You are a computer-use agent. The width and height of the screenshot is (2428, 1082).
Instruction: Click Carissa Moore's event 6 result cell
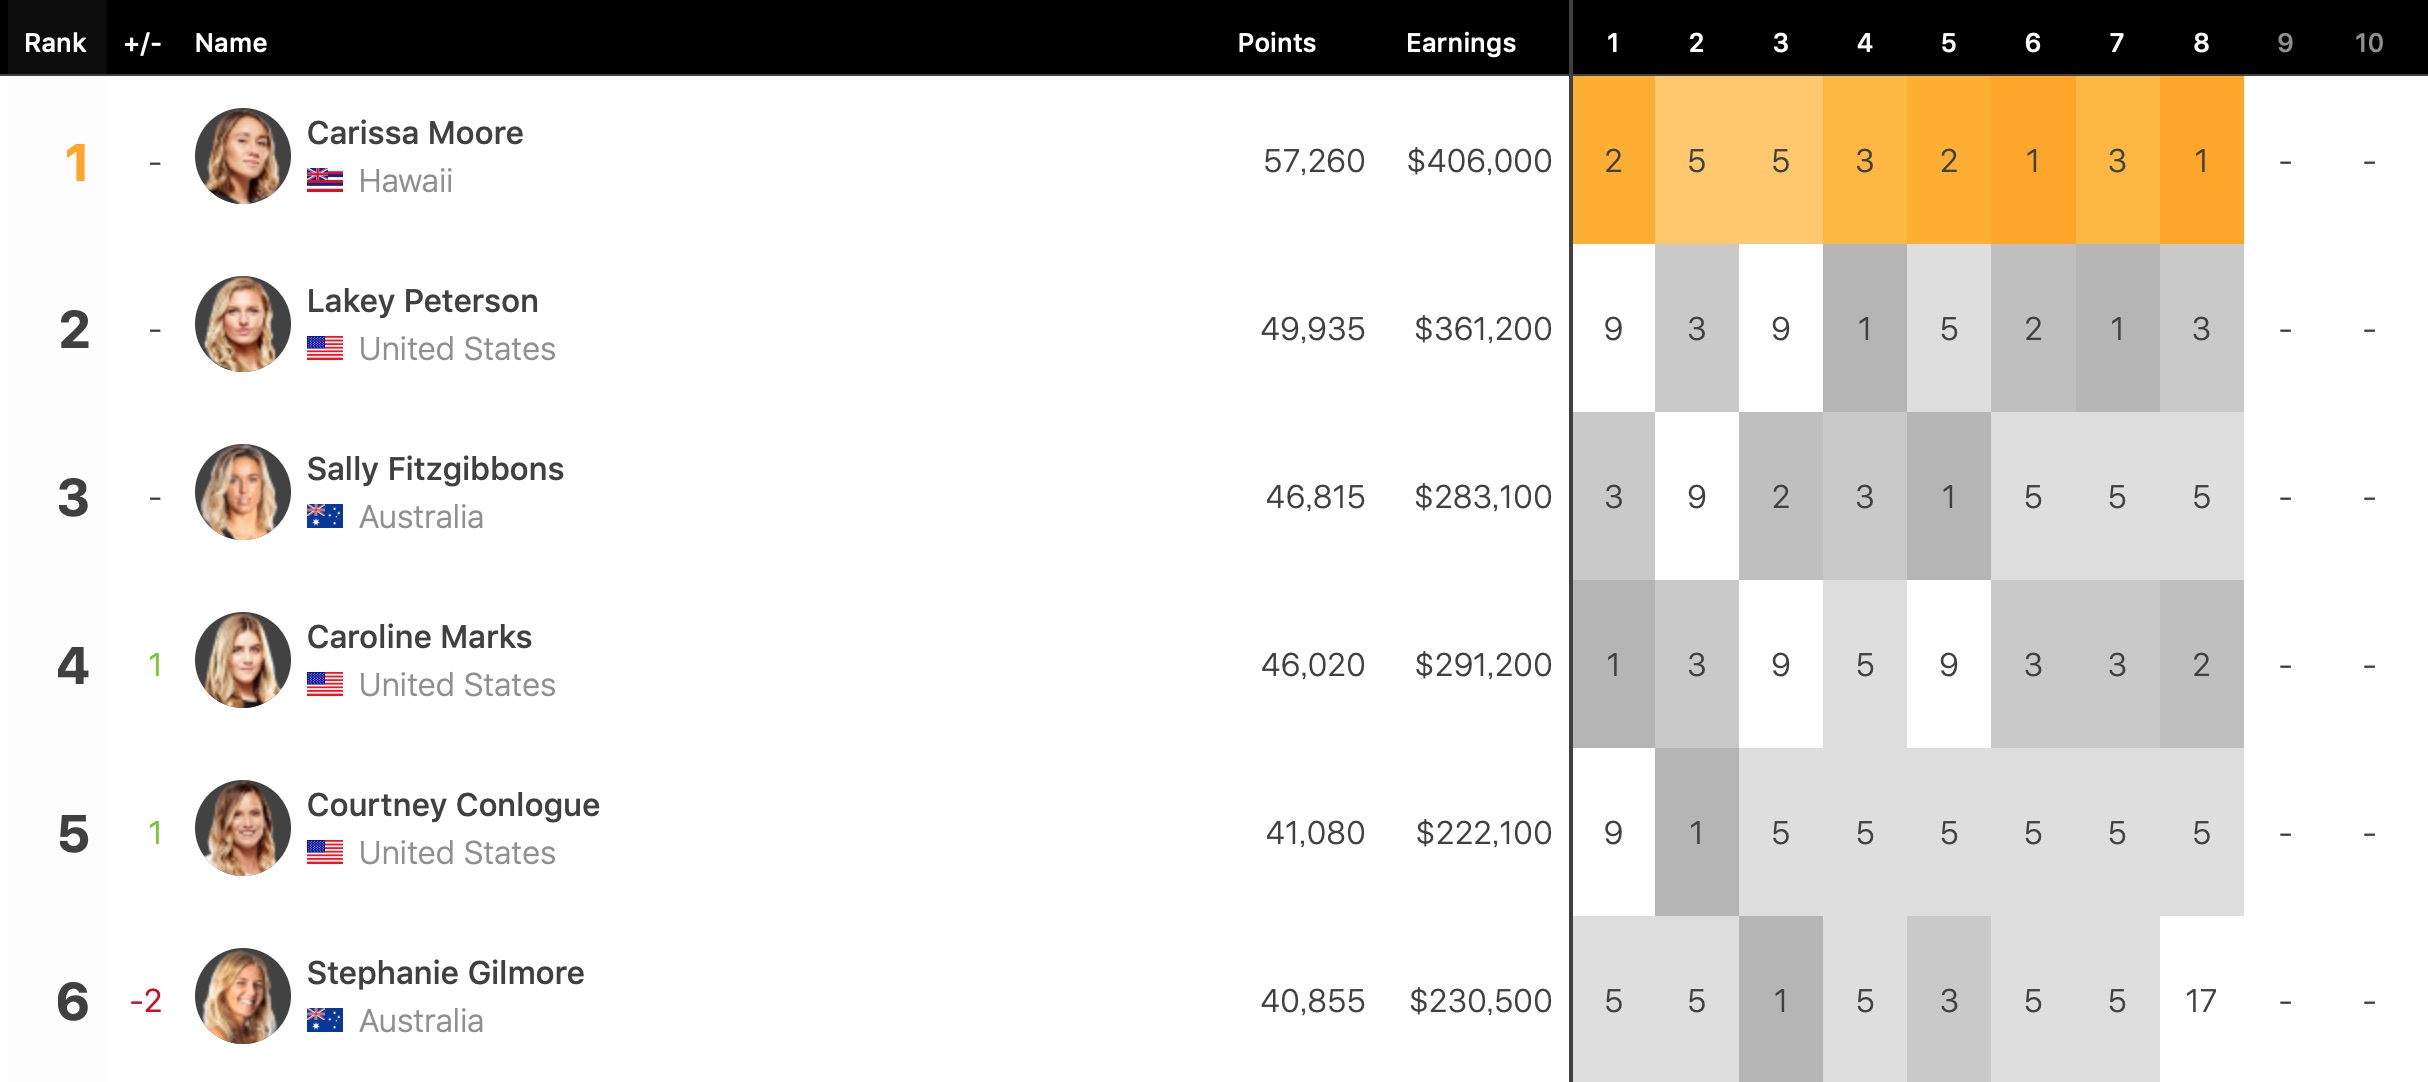coord(2033,161)
